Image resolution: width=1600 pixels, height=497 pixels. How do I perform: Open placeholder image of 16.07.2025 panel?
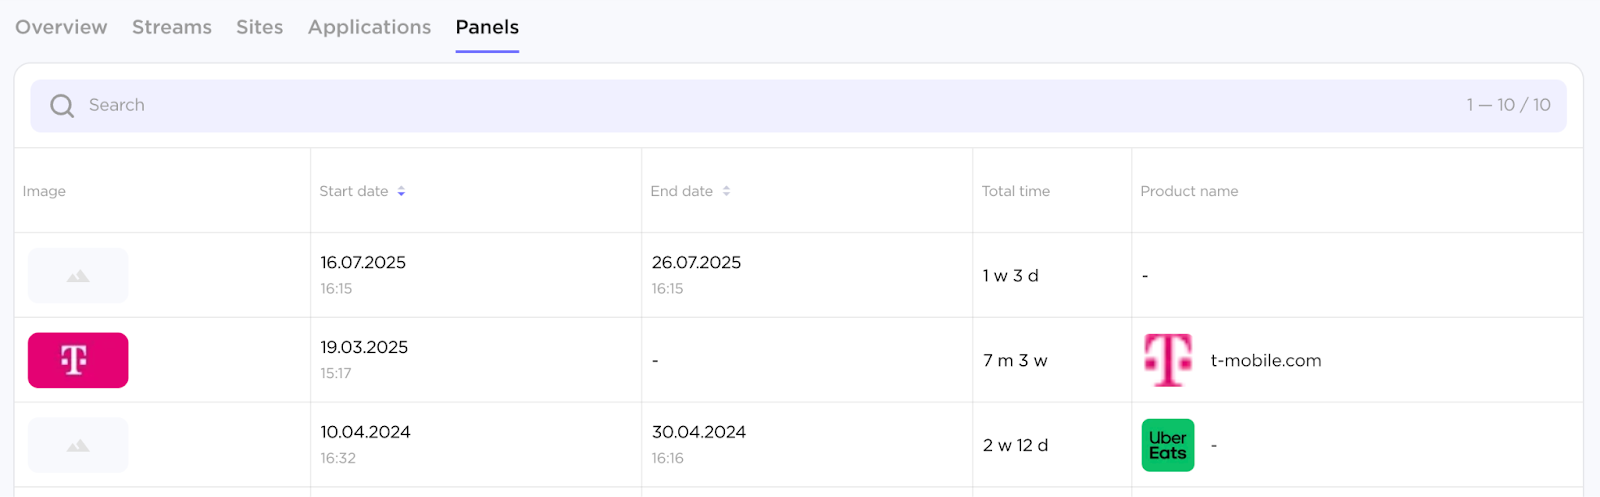tap(78, 276)
